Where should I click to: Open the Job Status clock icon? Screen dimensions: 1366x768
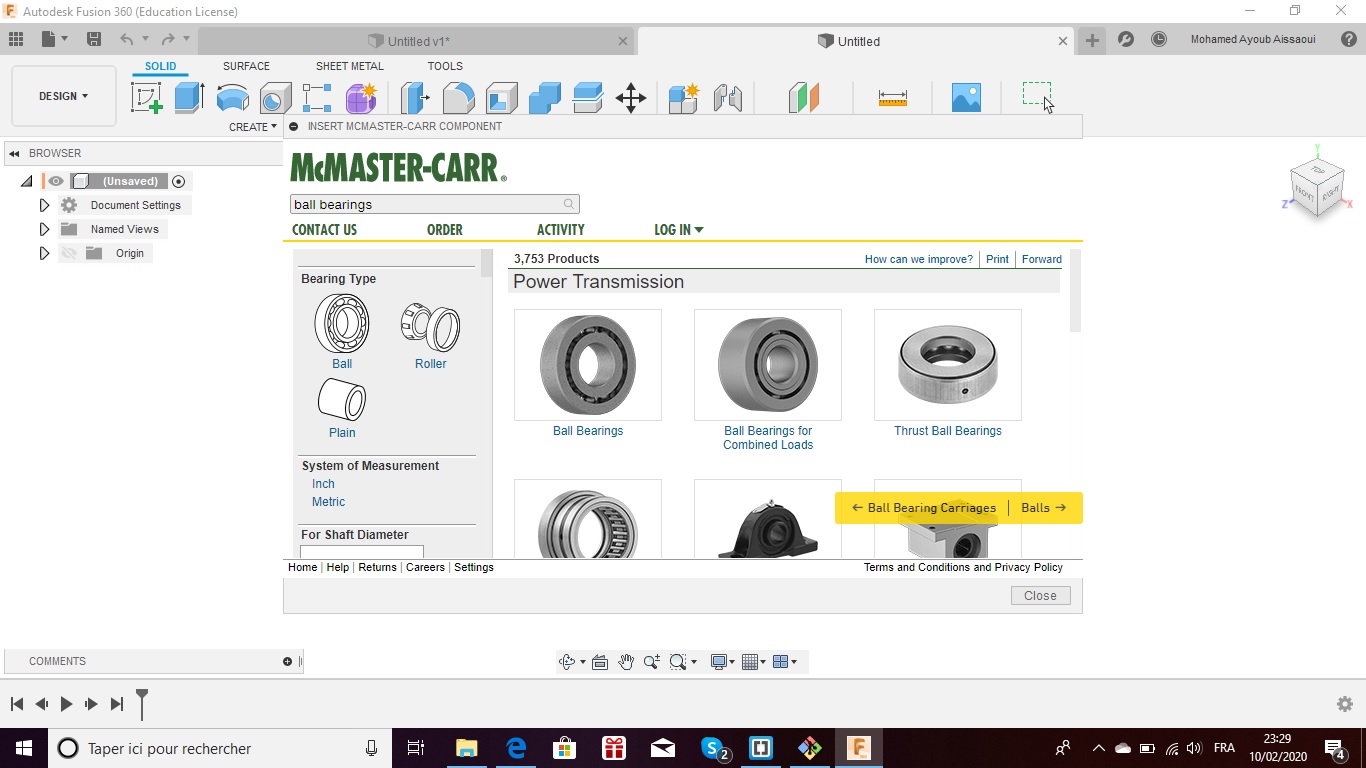(x=1159, y=40)
